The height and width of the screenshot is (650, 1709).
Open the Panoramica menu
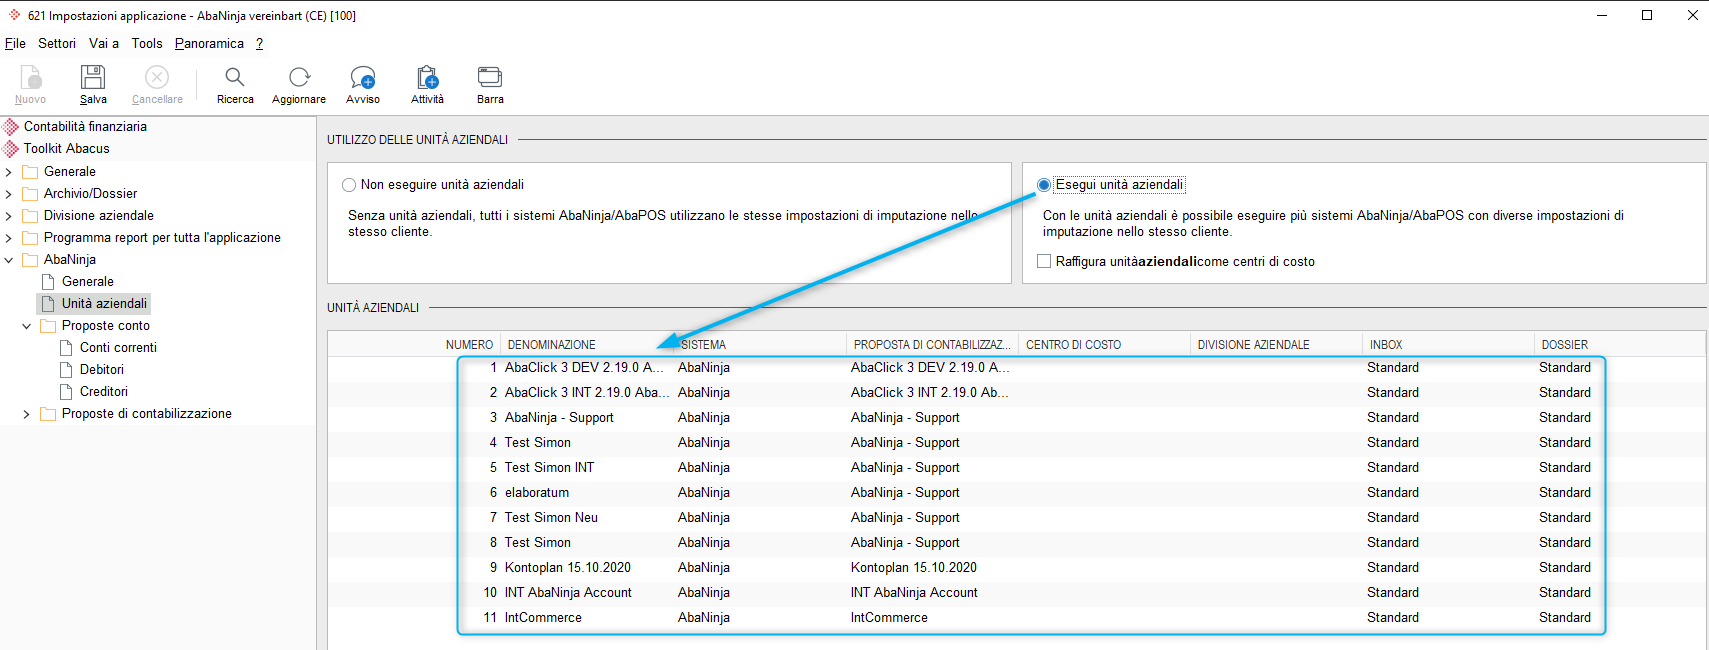click(209, 43)
